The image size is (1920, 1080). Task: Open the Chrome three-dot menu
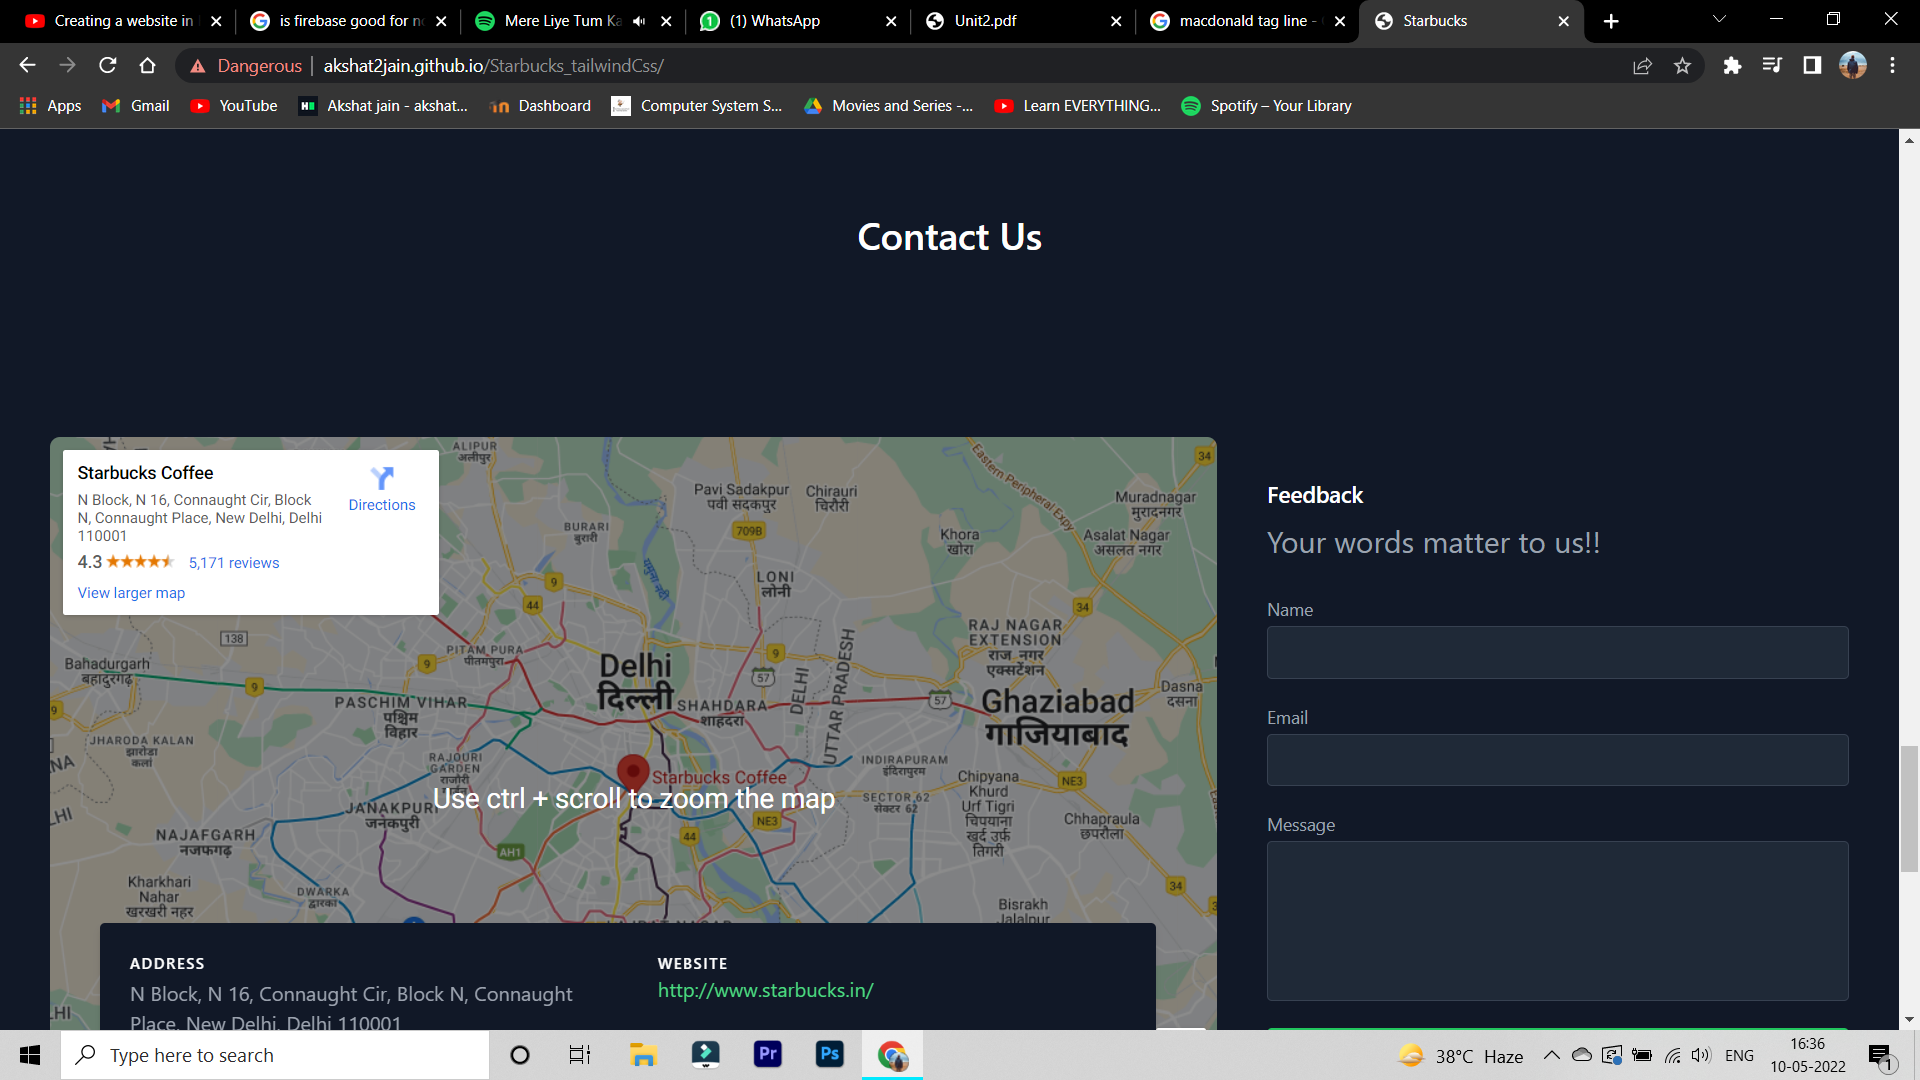pyautogui.click(x=1891, y=65)
